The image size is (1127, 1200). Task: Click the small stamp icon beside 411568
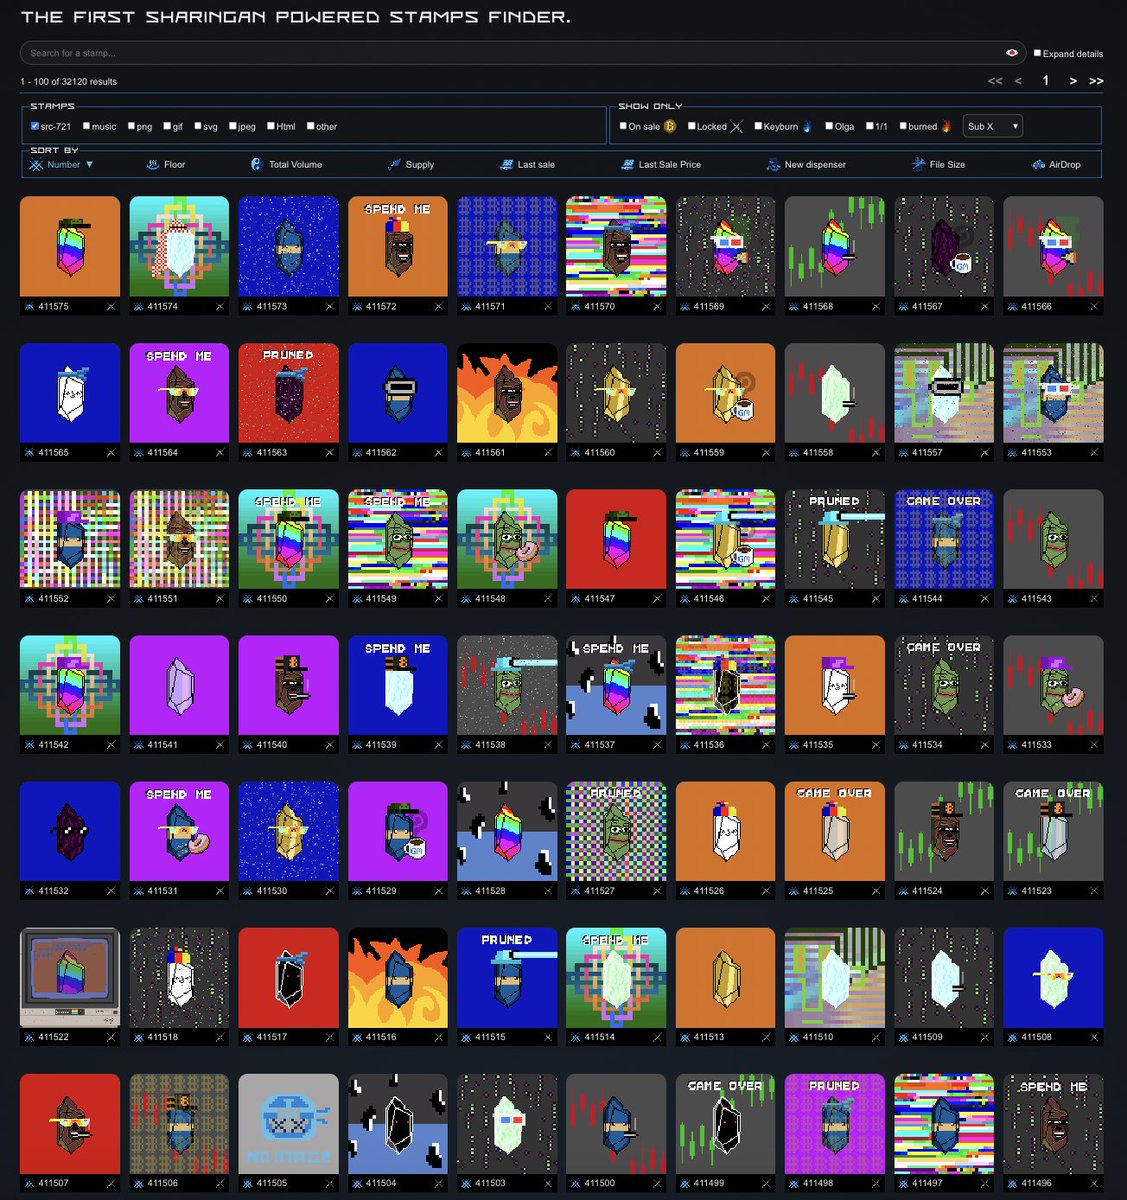(x=794, y=307)
